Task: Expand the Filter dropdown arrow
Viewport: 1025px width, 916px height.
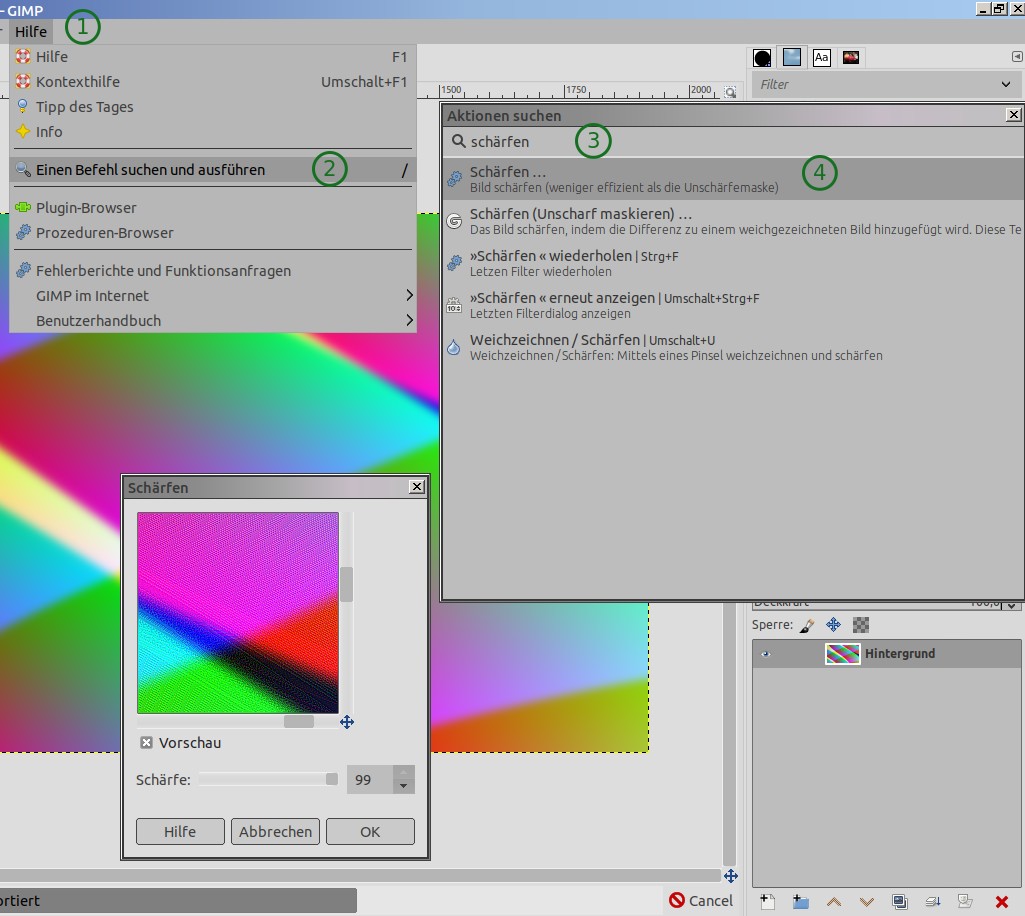Action: pyautogui.click(x=1005, y=84)
